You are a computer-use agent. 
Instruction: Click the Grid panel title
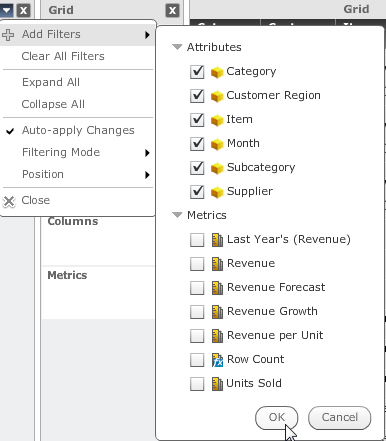pos(61,10)
